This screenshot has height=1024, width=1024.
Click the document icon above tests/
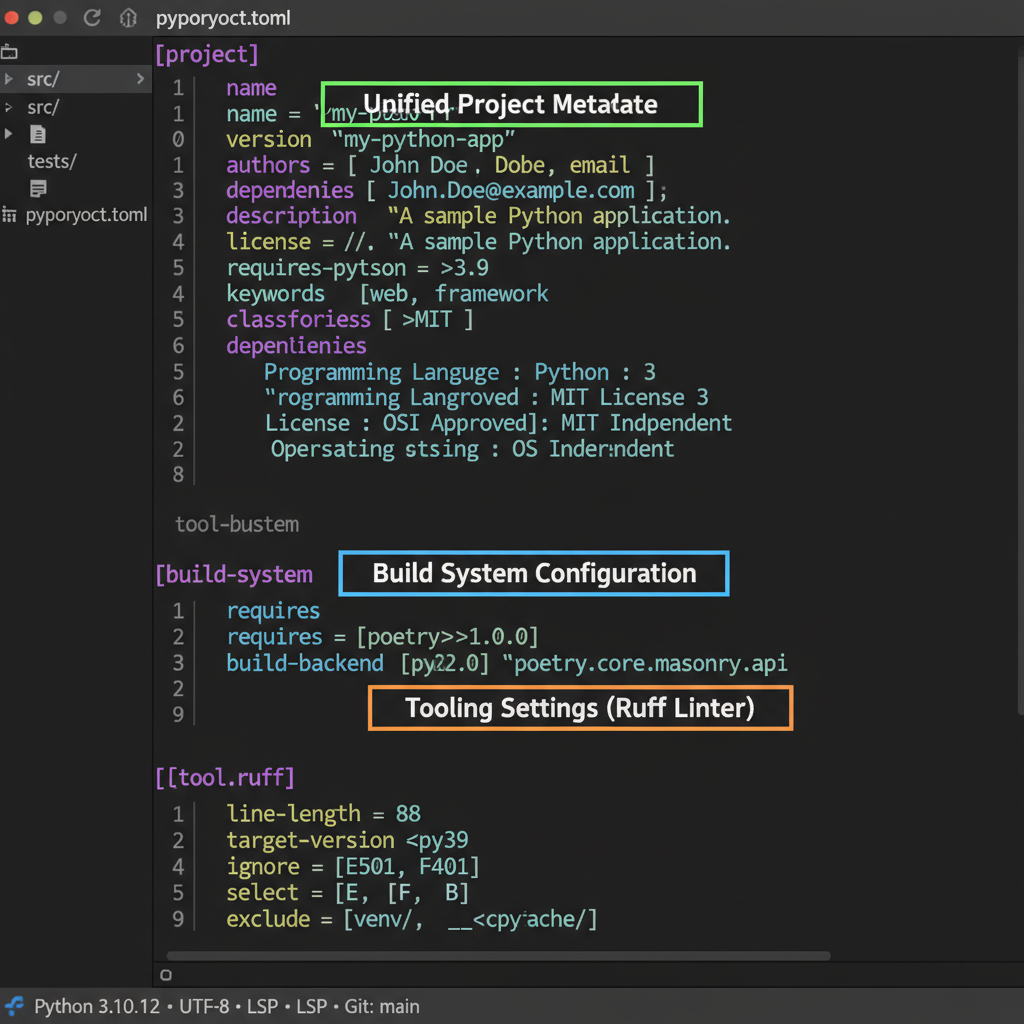coord(37,134)
